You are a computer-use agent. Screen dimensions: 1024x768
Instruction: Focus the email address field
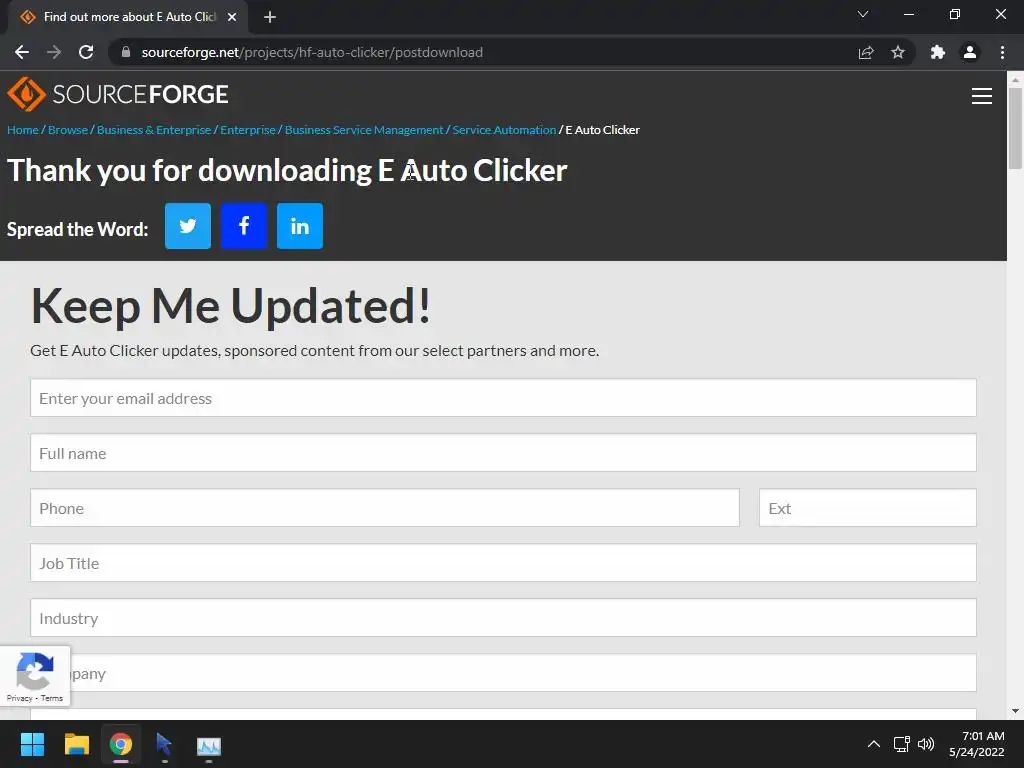[504, 398]
